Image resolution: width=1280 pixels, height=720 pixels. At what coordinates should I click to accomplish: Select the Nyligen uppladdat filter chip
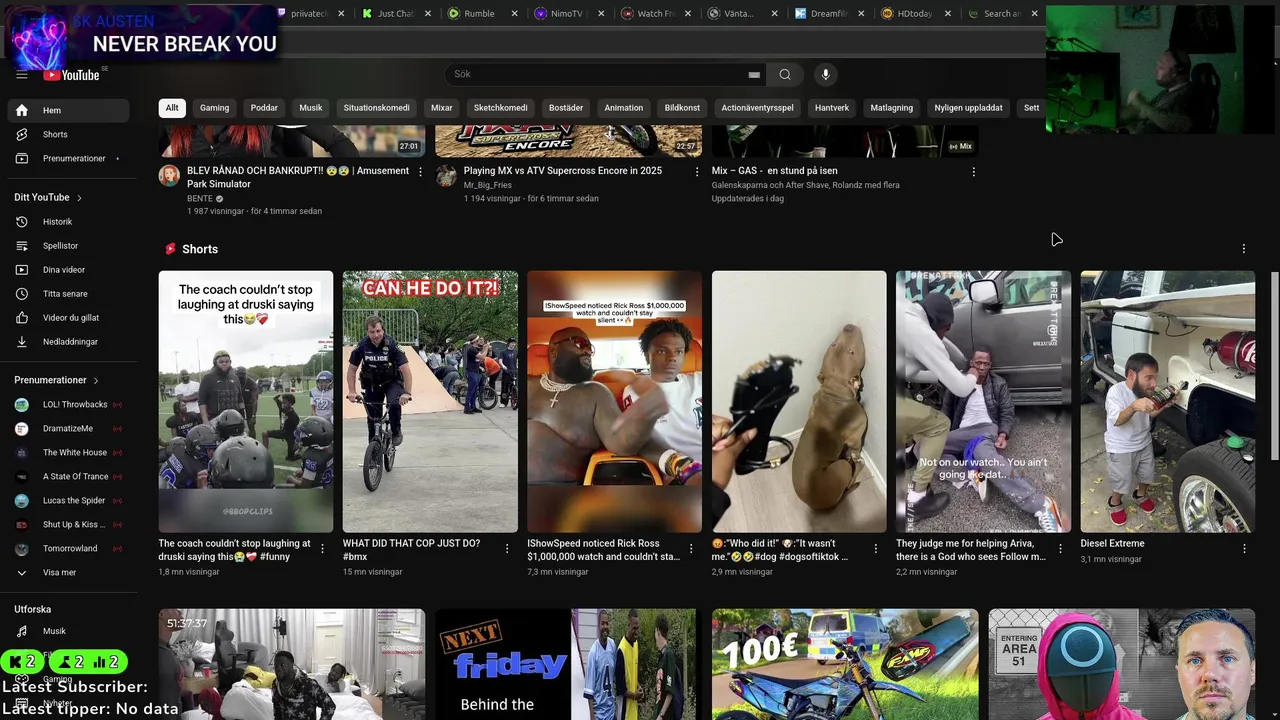968,108
